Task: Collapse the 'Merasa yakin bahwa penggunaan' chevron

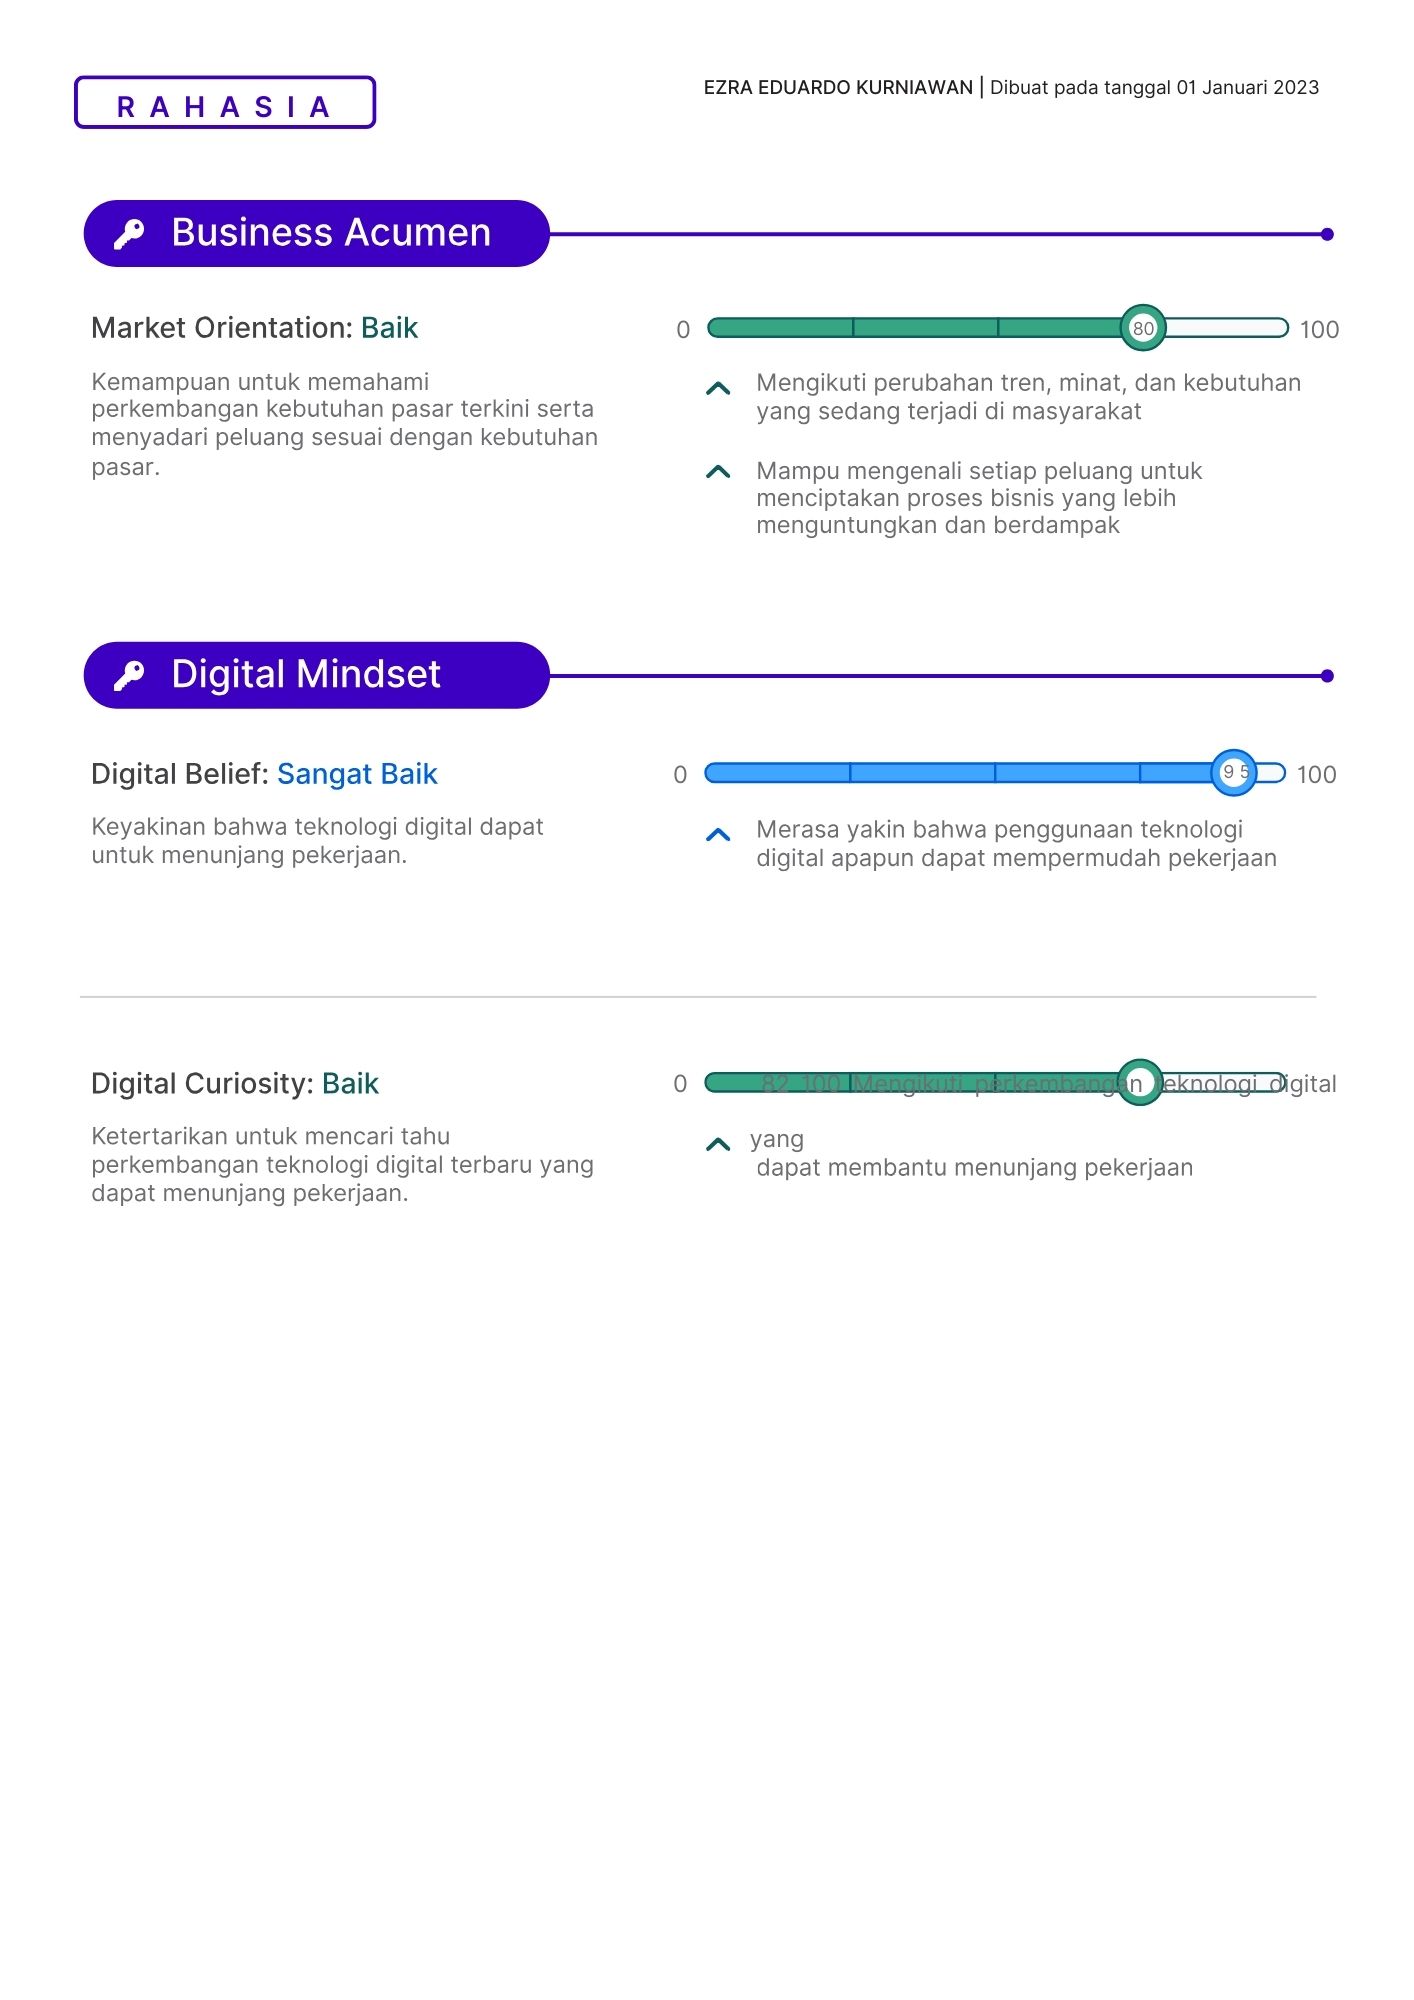Action: pos(718,834)
